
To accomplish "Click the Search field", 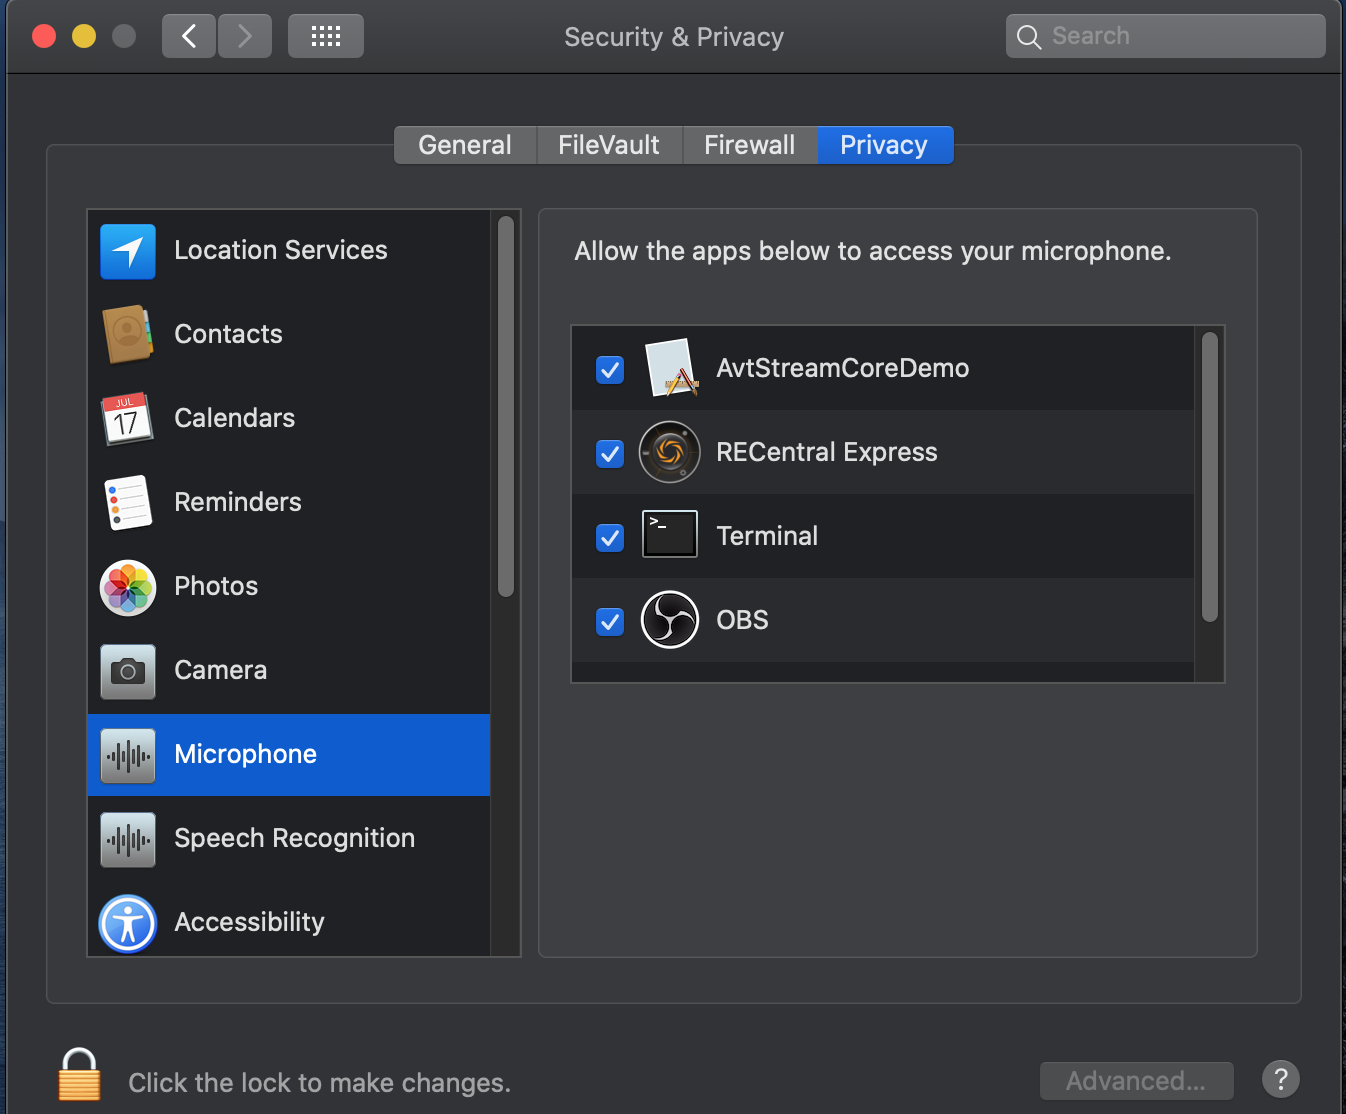I will (1164, 35).
